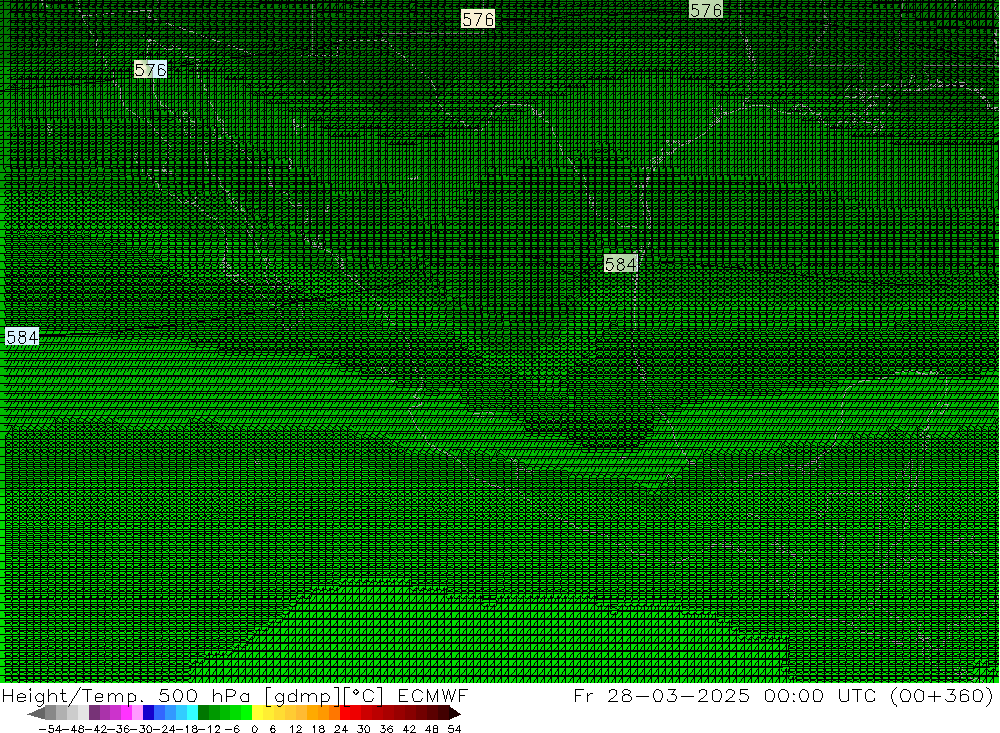The image size is (1000, 733).
Task: Click the '30' legend scale value
Action: click(364, 729)
